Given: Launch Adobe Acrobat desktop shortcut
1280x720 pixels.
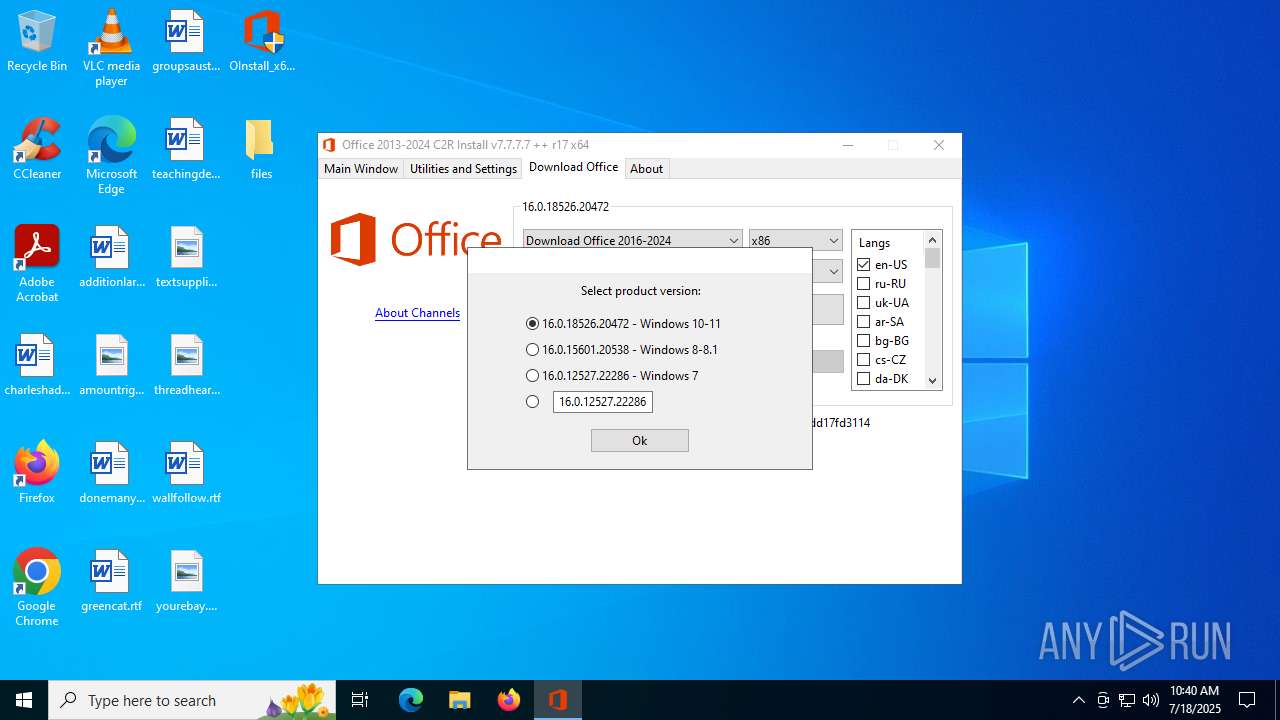Looking at the screenshot, I should [37, 264].
